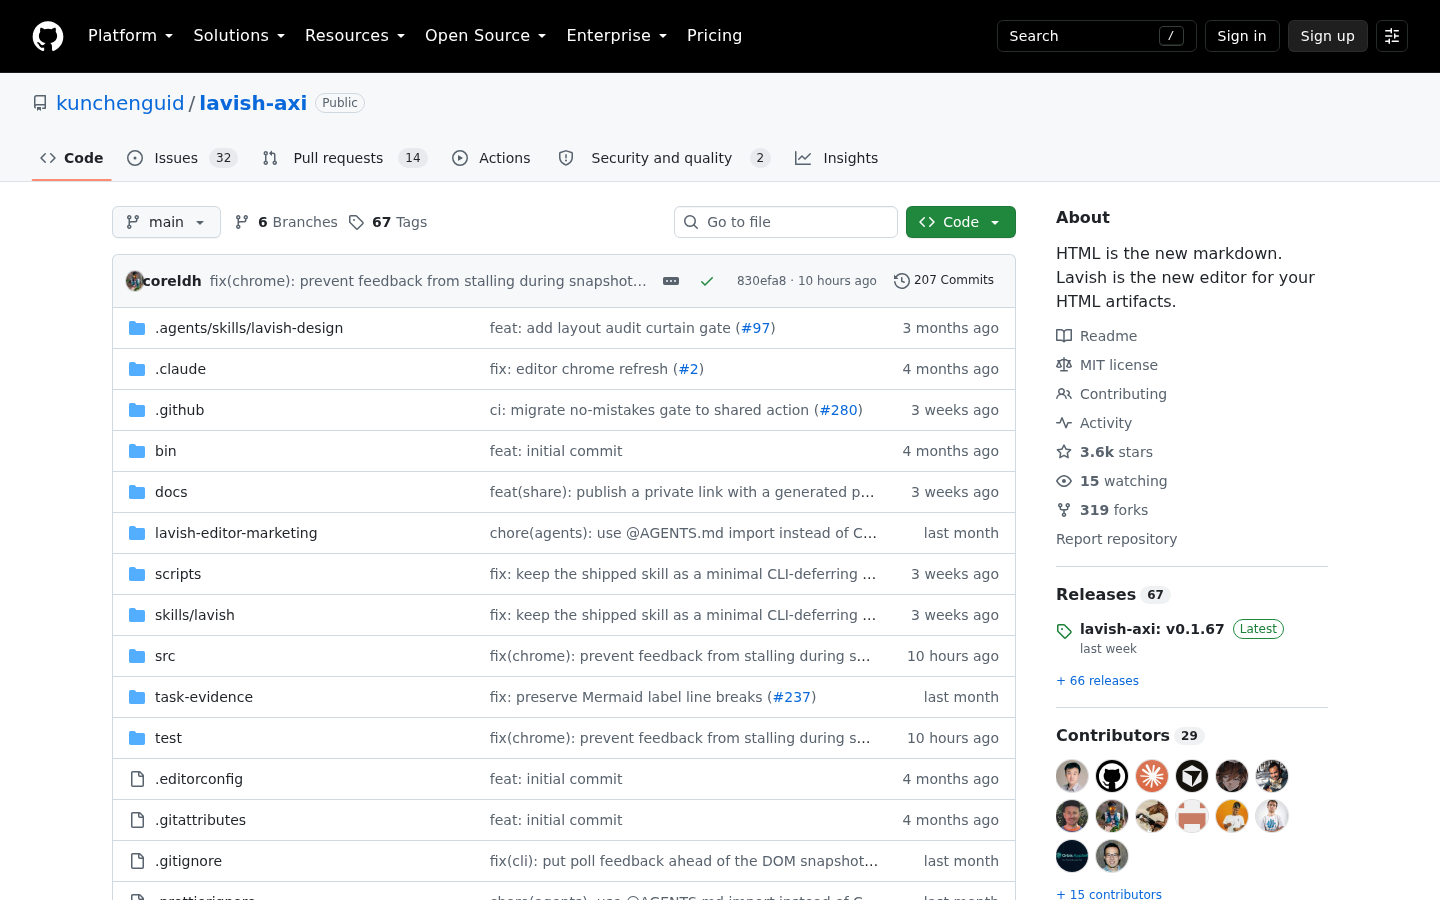The width and height of the screenshot is (1440, 900).
Task: Click the star icon beside 3.6k stars
Action: click(x=1064, y=452)
